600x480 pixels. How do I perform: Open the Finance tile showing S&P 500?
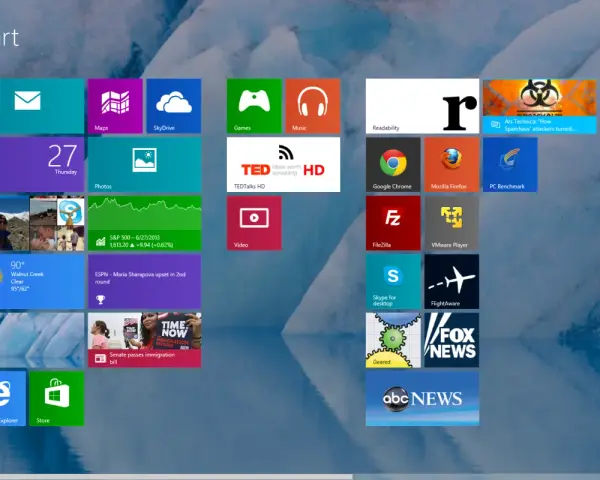[145, 224]
